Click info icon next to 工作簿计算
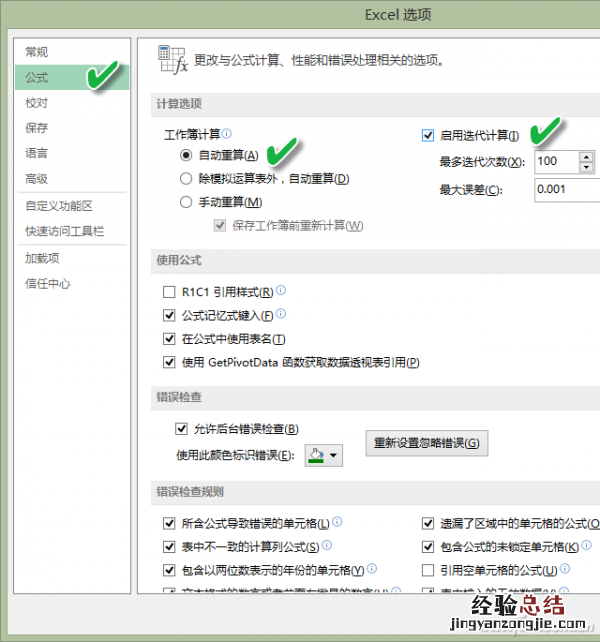The height and width of the screenshot is (642, 600). pyautogui.click(x=226, y=133)
